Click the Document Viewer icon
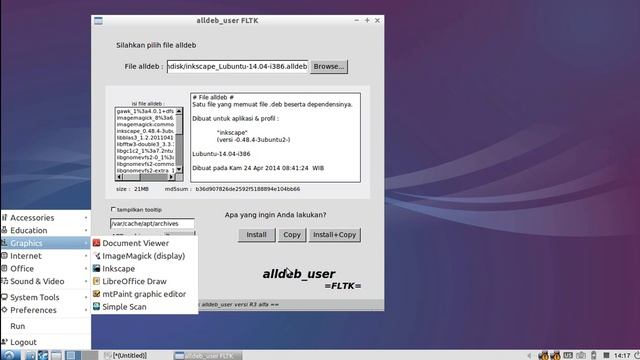The width and height of the screenshot is (640, 360). click(x=96, y=243)
